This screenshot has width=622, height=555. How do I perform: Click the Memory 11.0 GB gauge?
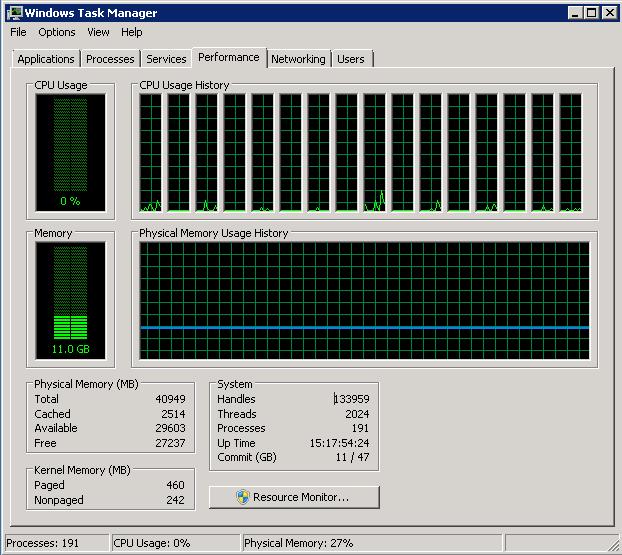point(70,300)
